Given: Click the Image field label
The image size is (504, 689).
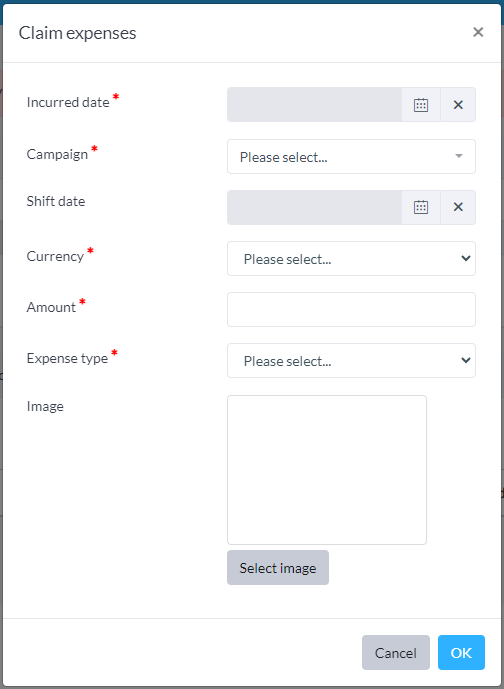Looking at the screenshot, I should tap(45, 406).
